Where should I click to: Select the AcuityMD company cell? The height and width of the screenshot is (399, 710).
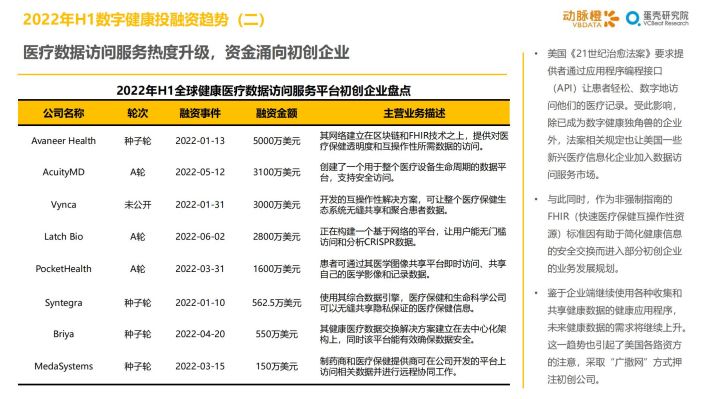tap(63, 172)
